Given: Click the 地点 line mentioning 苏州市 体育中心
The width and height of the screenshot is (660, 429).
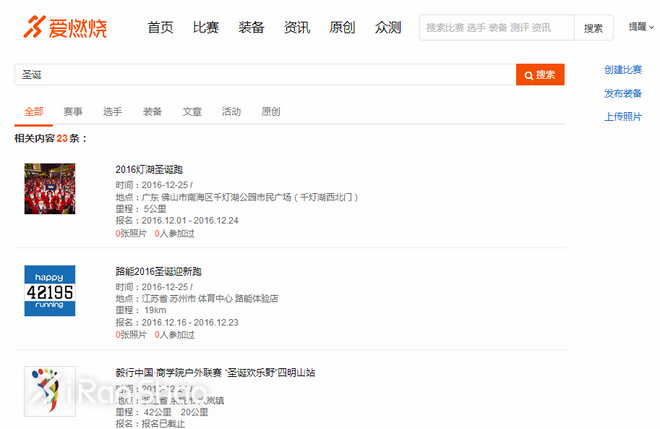Looking at the screenshot, I should 197,298.
